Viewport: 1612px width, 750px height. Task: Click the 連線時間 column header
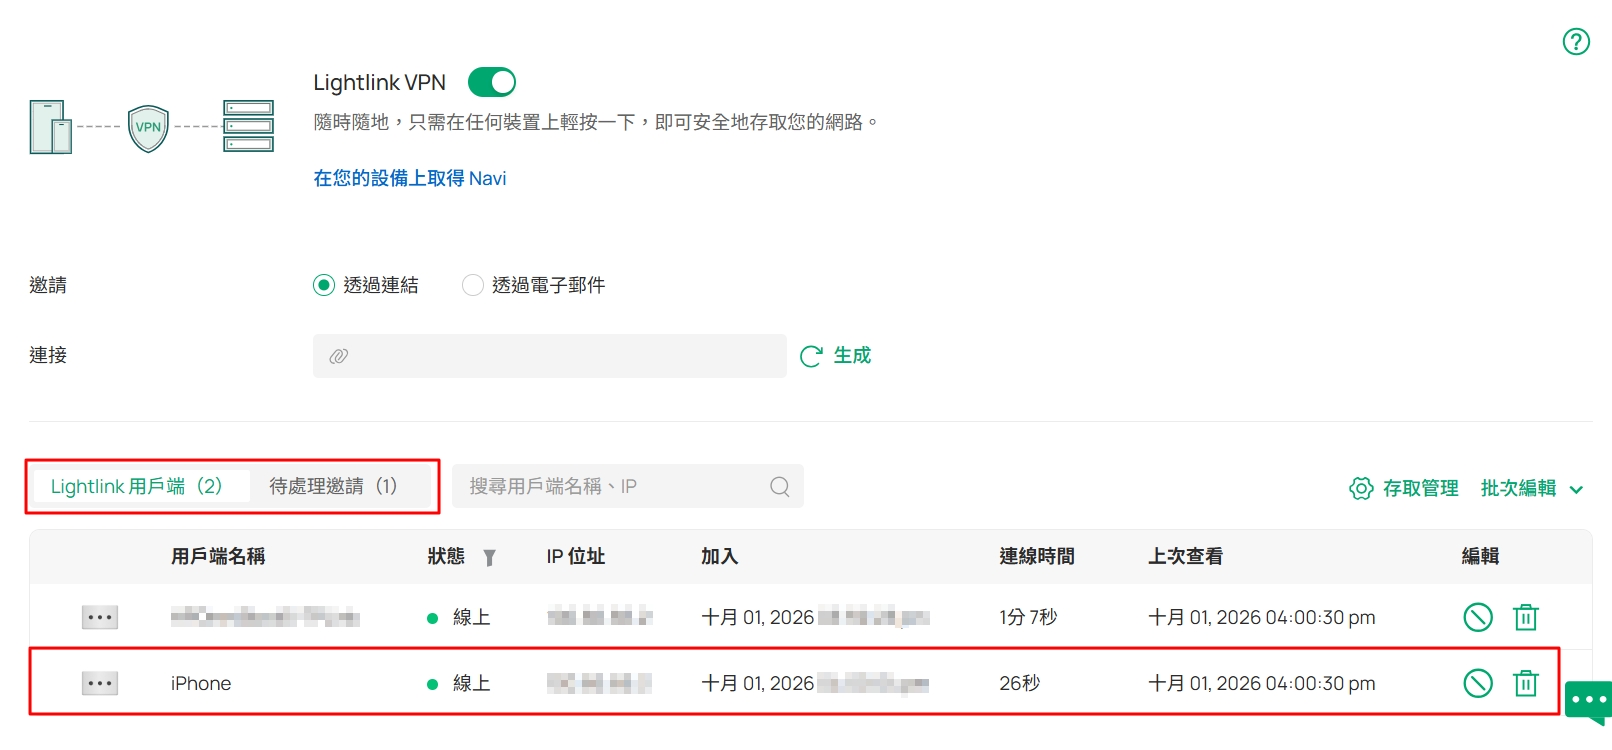(1037, 556)
